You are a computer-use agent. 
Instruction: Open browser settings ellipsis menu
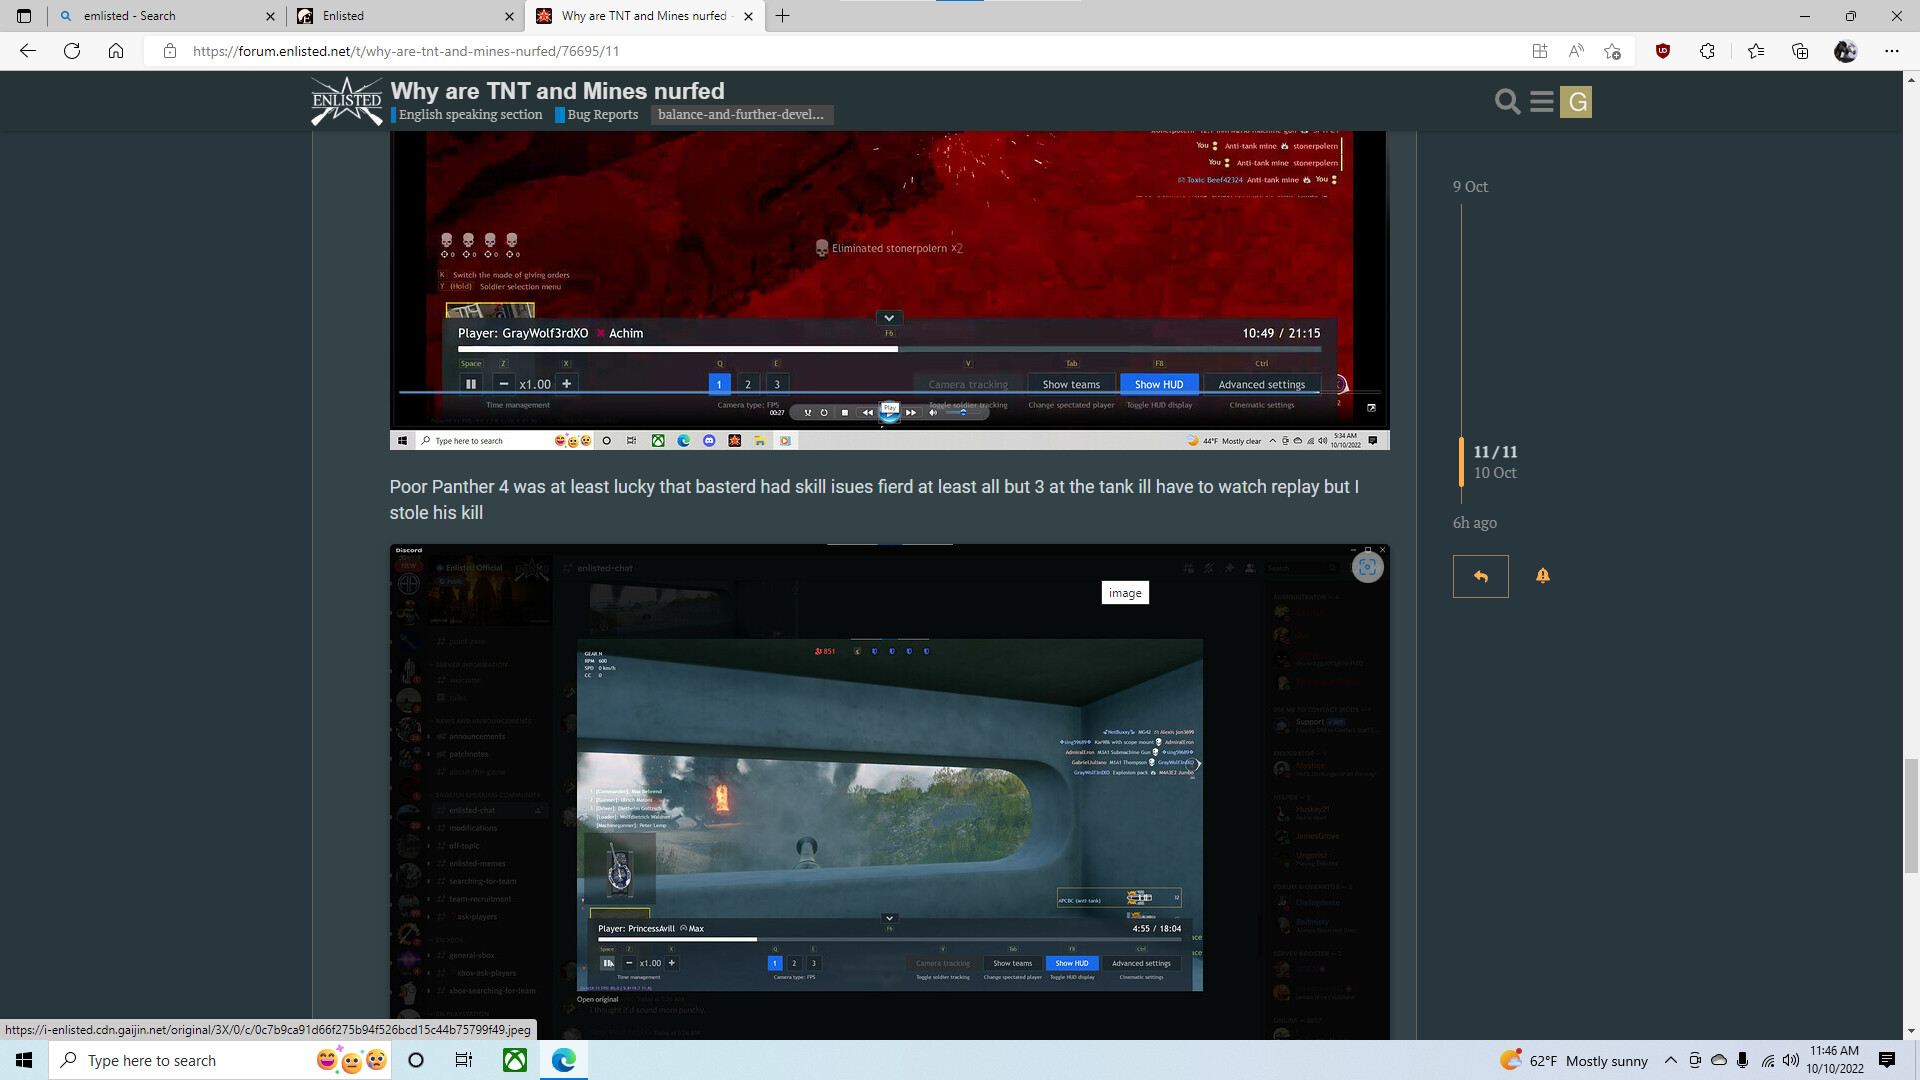pos(1891,51)
